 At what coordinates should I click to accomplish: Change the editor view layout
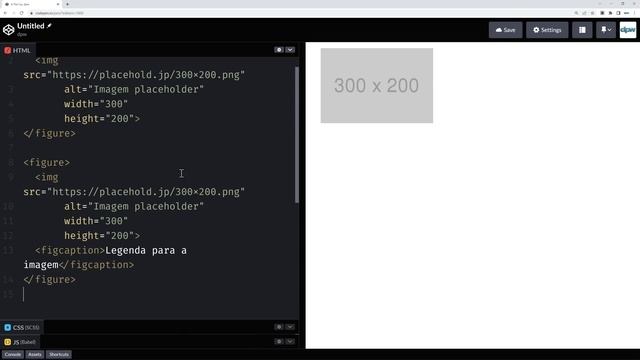click(x=582, y=30)
